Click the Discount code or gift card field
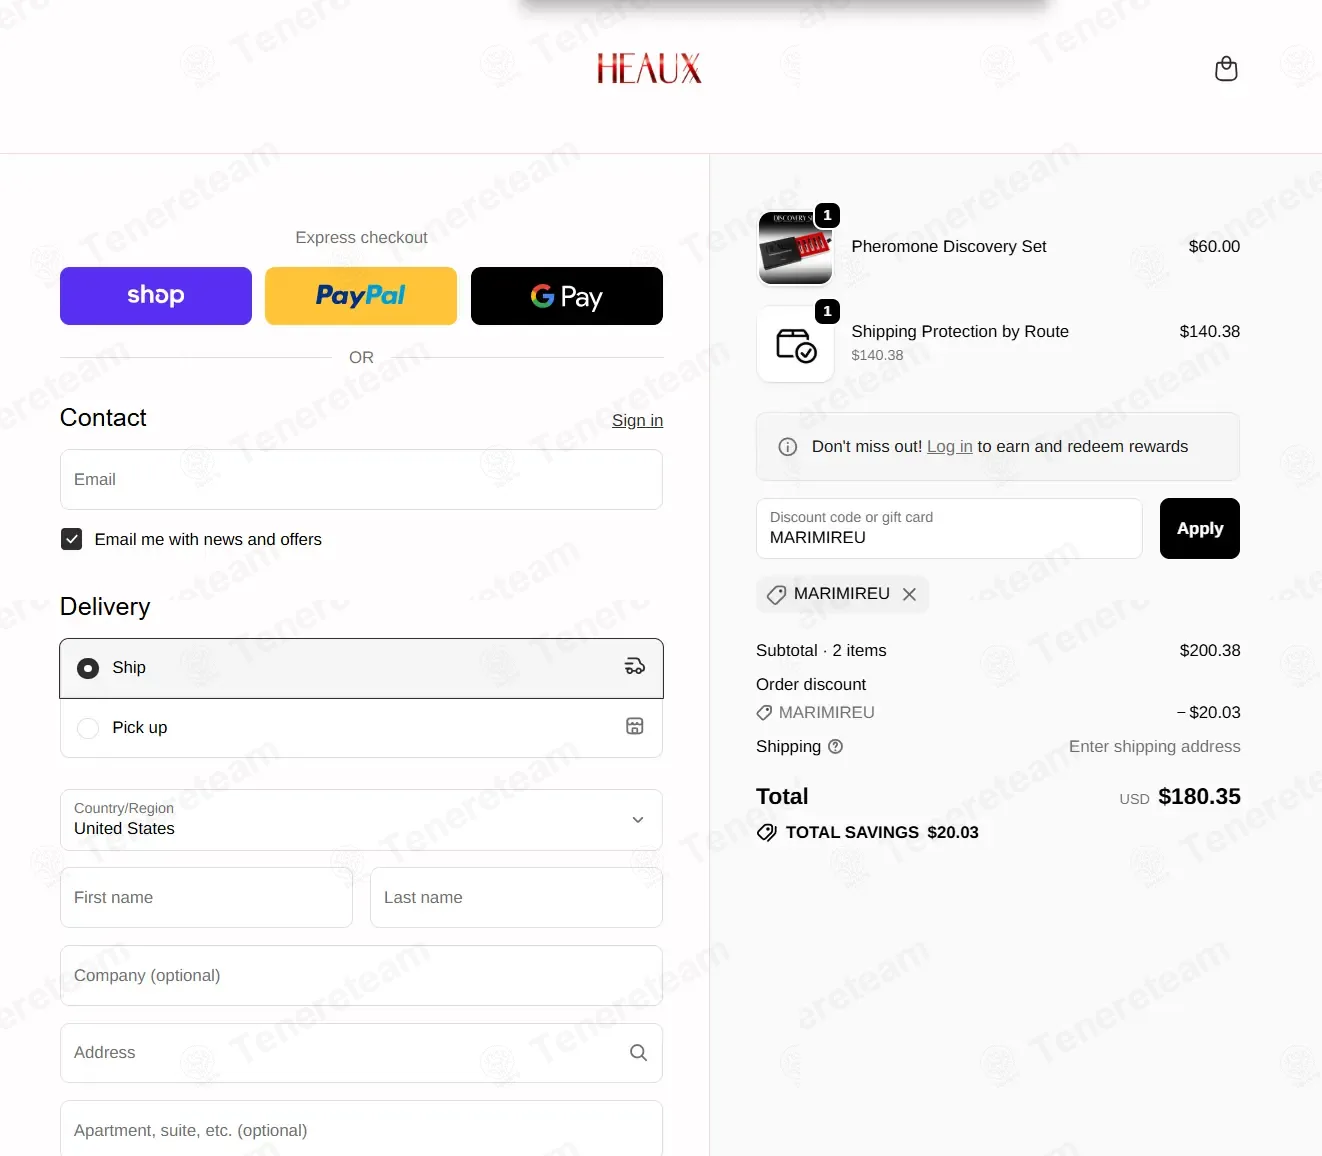Image resolution: width=1322 pixels, height=1156 pixels. pyautogui.click(x=949, y=528)
